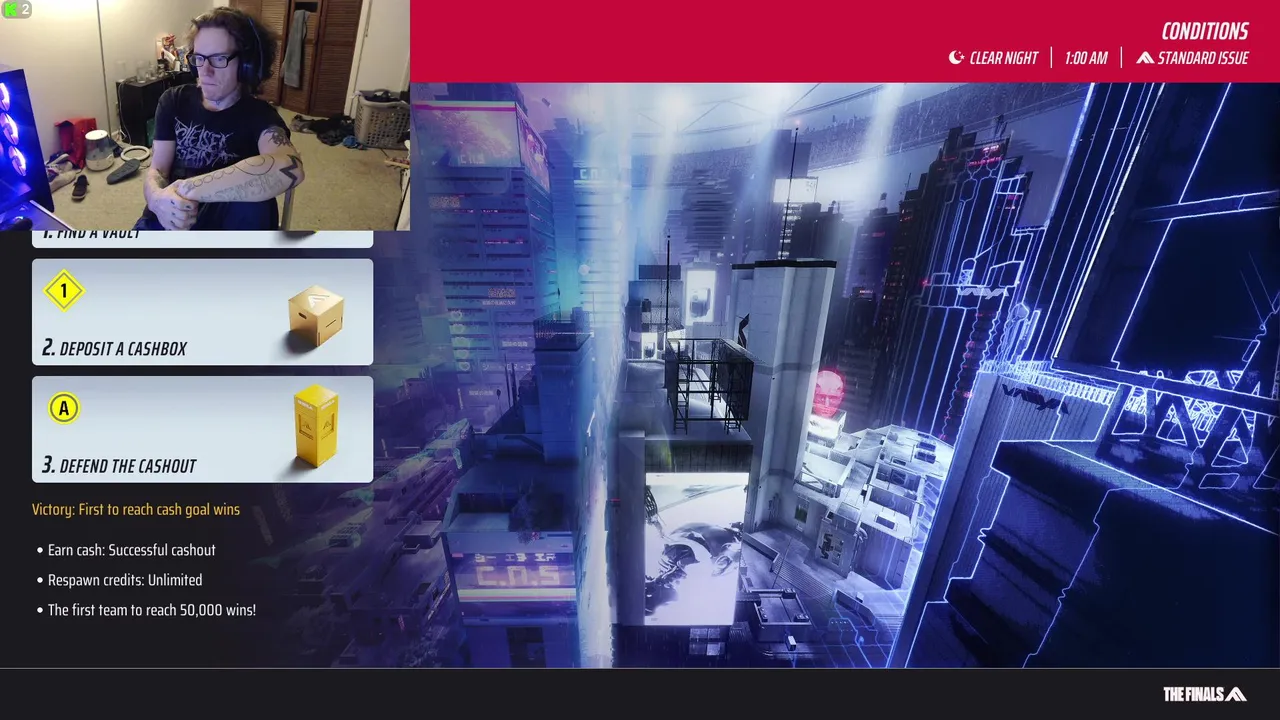
Task: Click the yellow diamond number 1 marker
Action: click(x=64, y=291)
